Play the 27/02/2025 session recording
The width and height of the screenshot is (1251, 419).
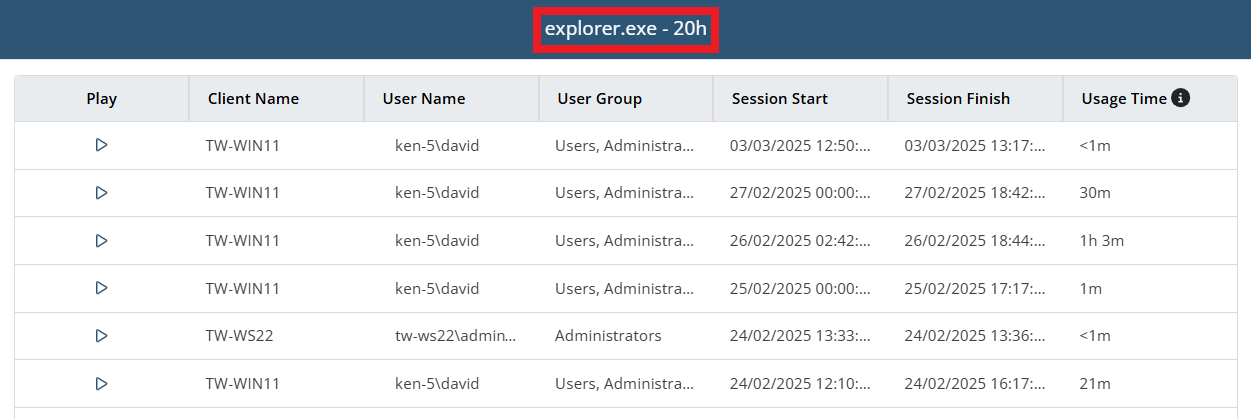[101, 193]
